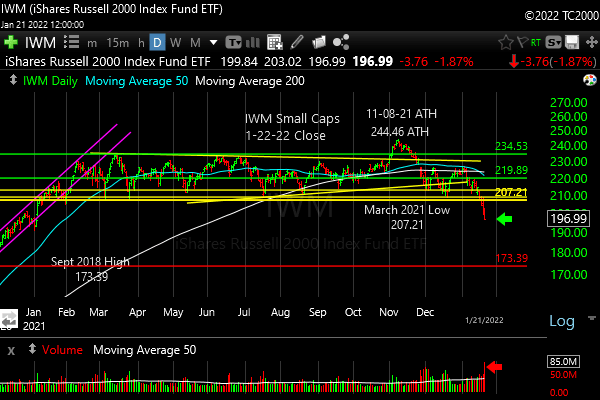Click the red net change arrow icon
Viewport: 600px width, 400px height.
coord(514,61)
